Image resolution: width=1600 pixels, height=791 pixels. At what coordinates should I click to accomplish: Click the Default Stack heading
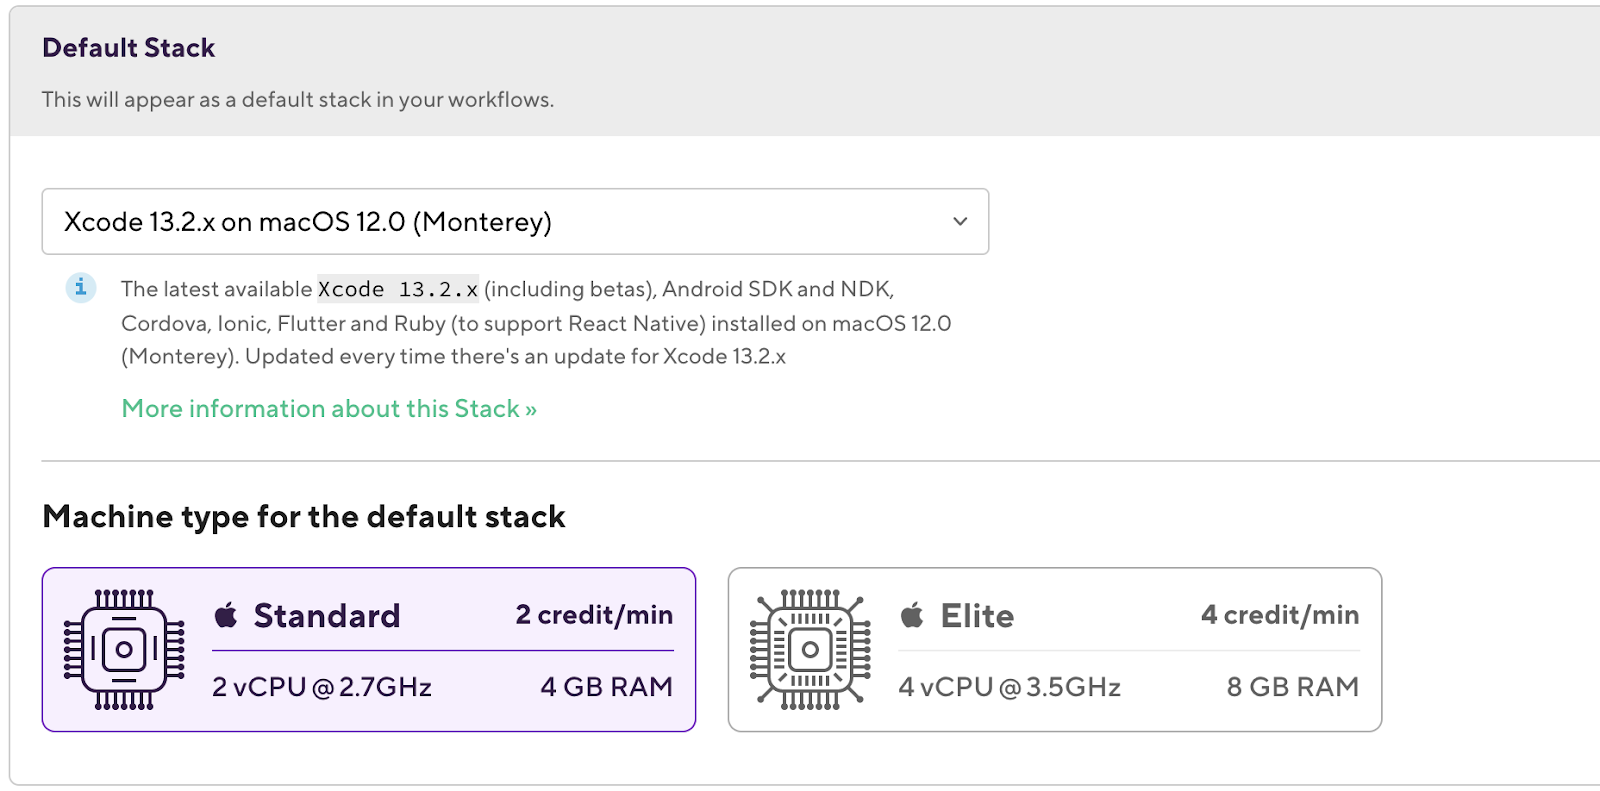click(x=129, y=48)
